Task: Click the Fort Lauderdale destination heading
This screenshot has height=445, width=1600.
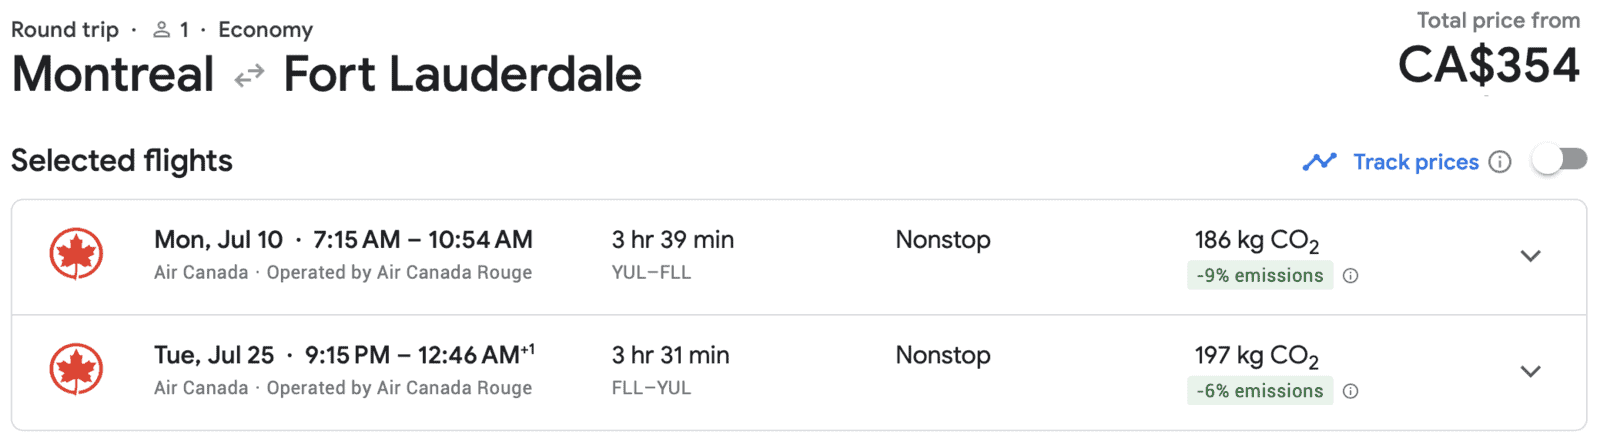Action: [x=462, y=75]
